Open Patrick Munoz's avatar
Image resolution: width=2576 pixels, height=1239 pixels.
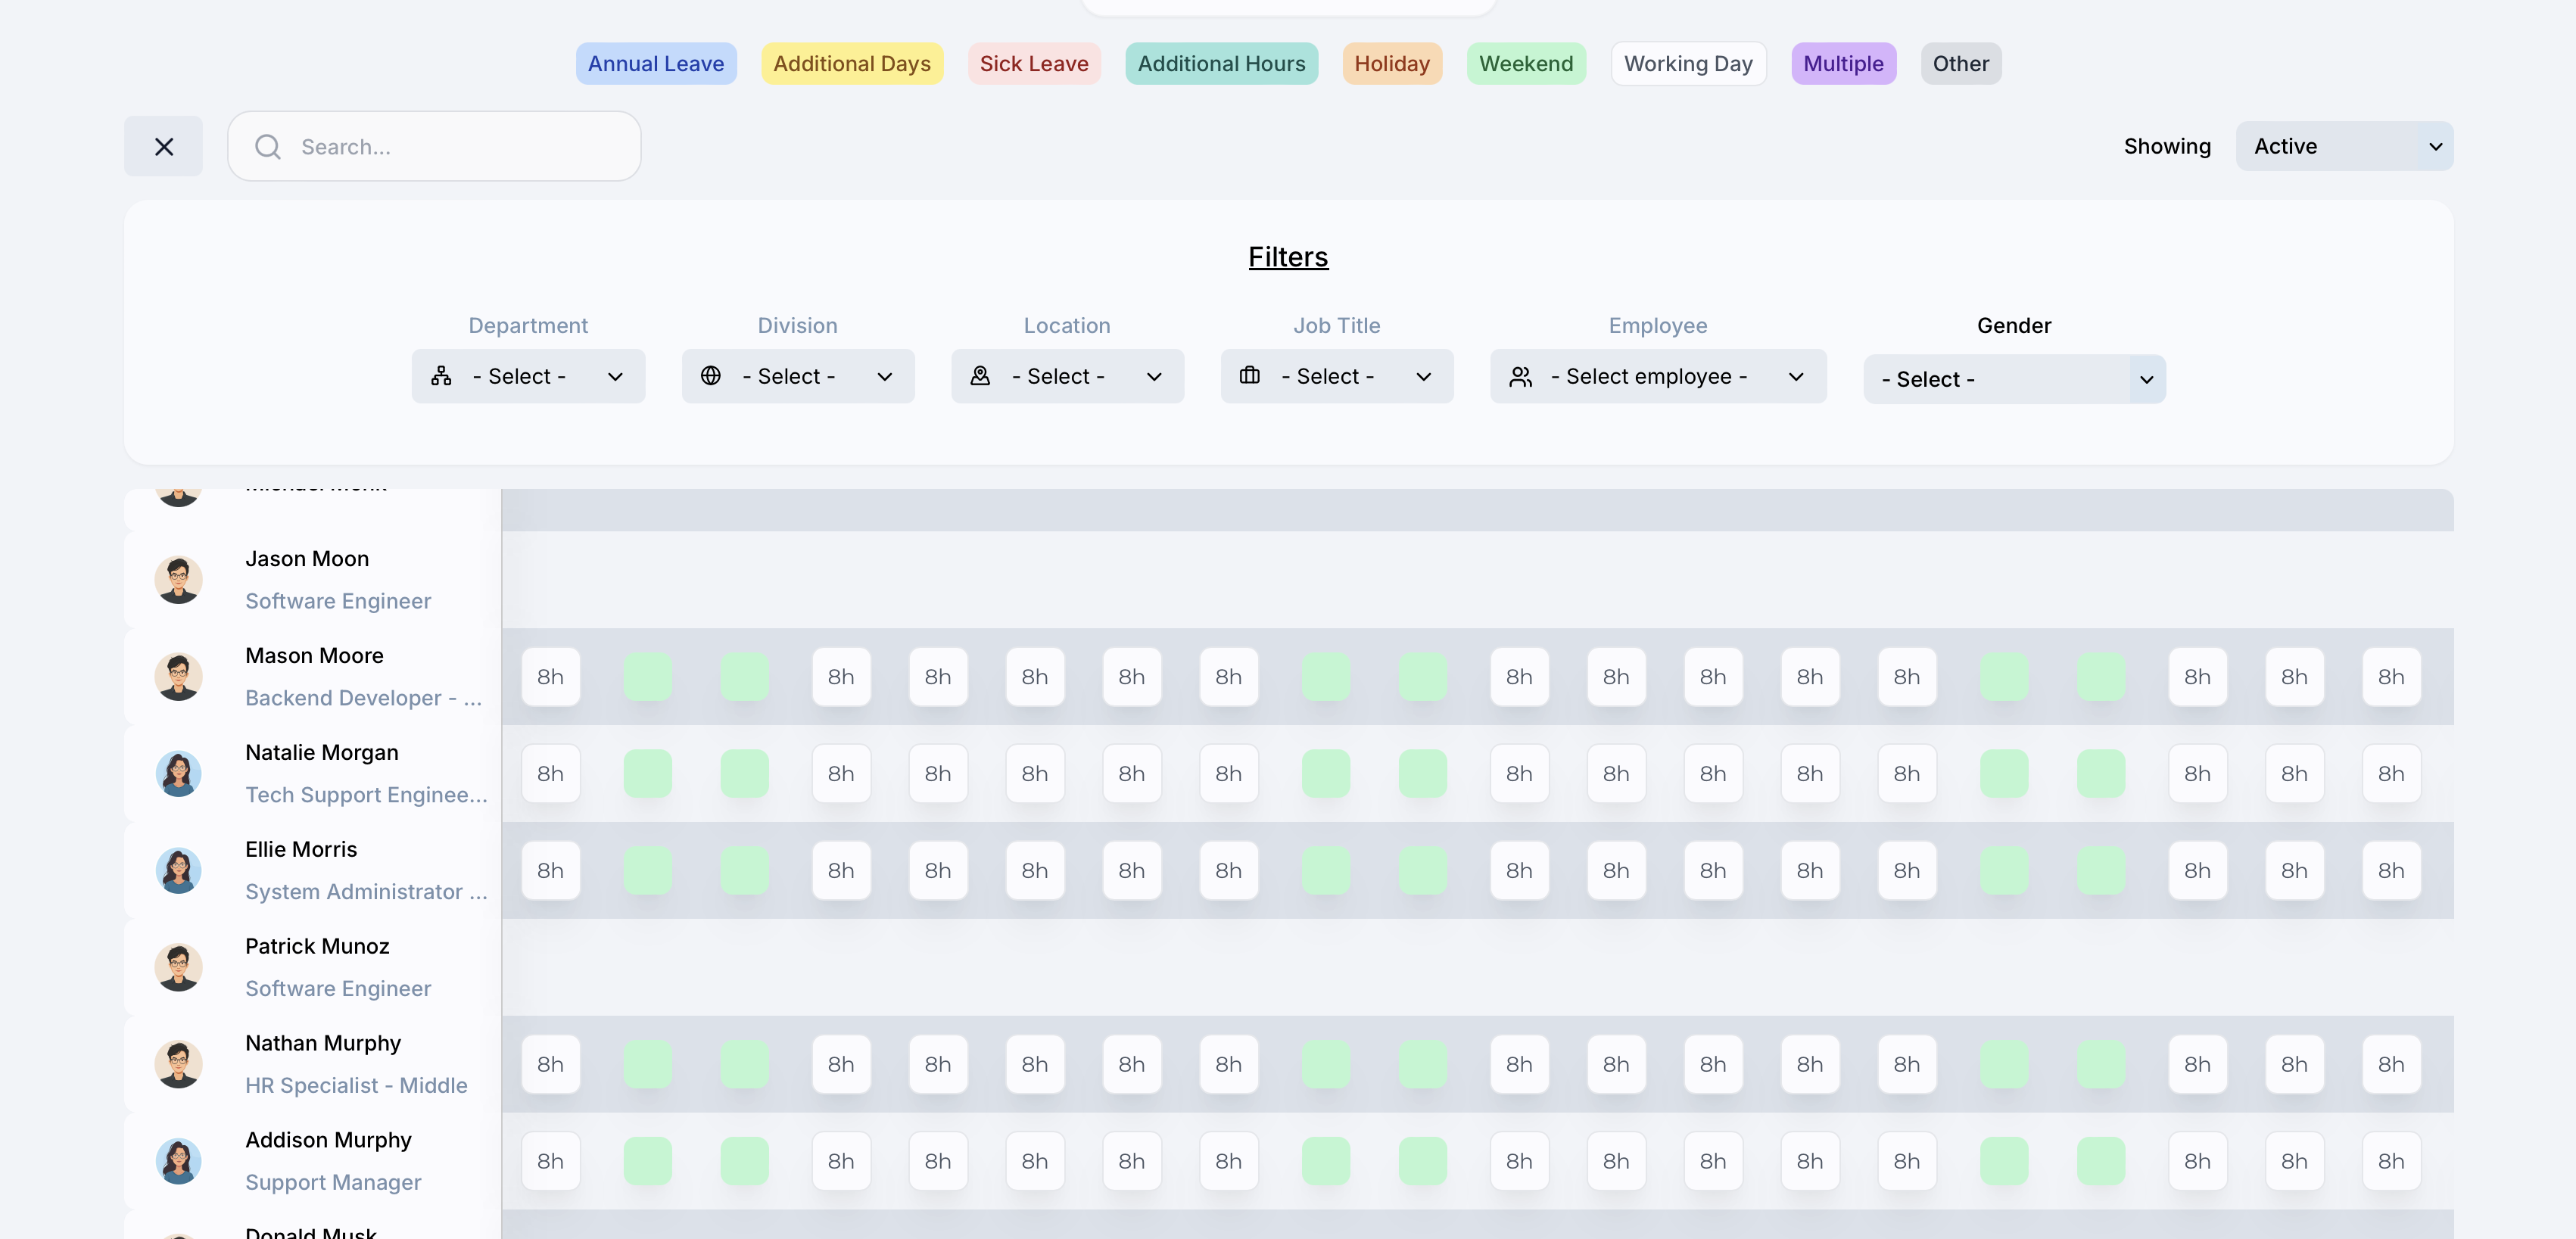(x=178, y=967)
